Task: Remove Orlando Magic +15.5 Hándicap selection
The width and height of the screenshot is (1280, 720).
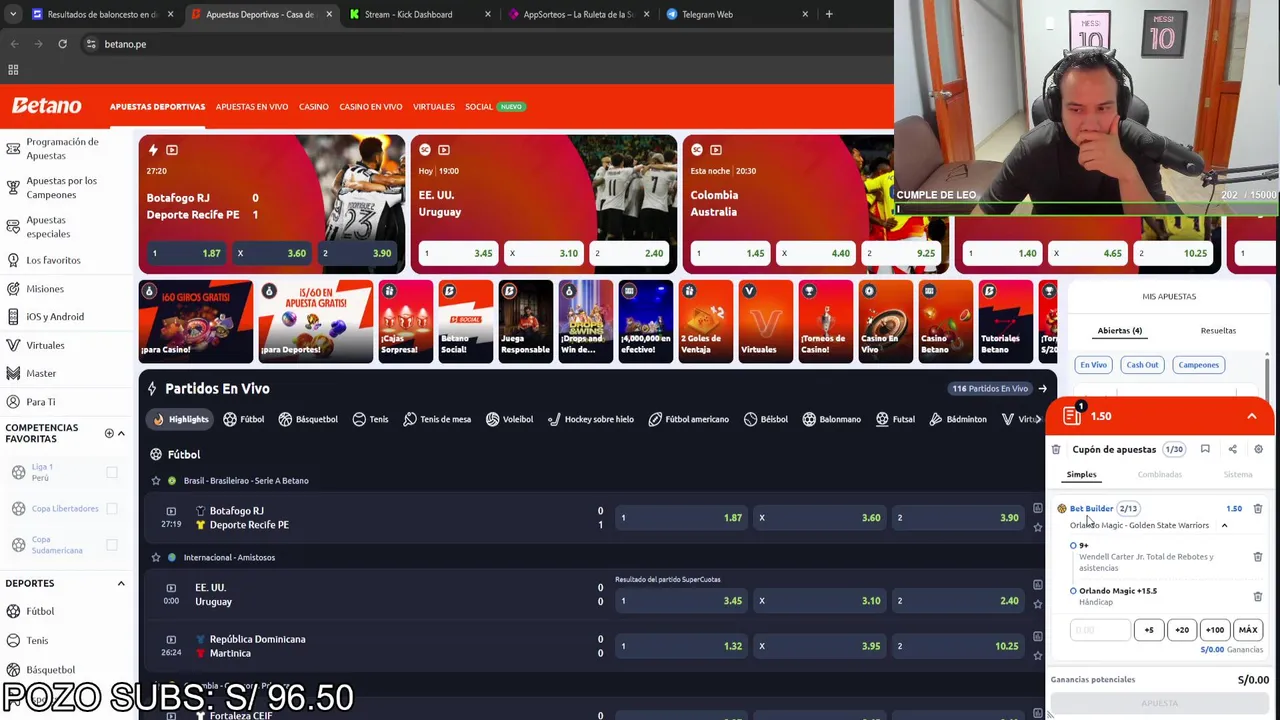Action: coord(1258,597)
